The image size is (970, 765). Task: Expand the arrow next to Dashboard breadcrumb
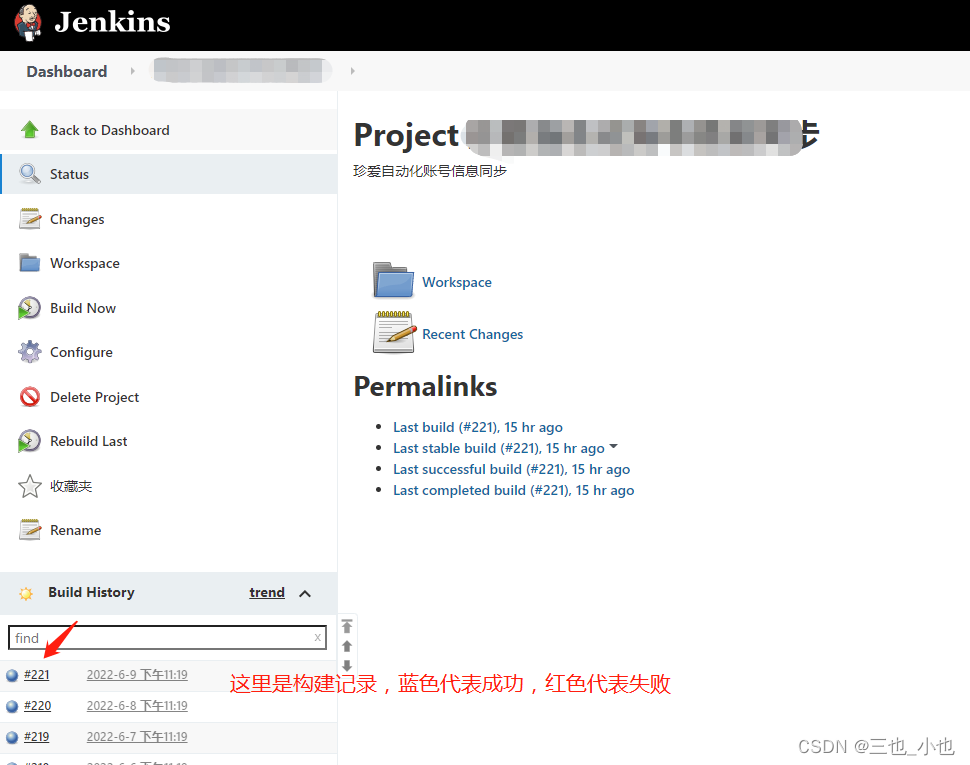click(132, 71)
